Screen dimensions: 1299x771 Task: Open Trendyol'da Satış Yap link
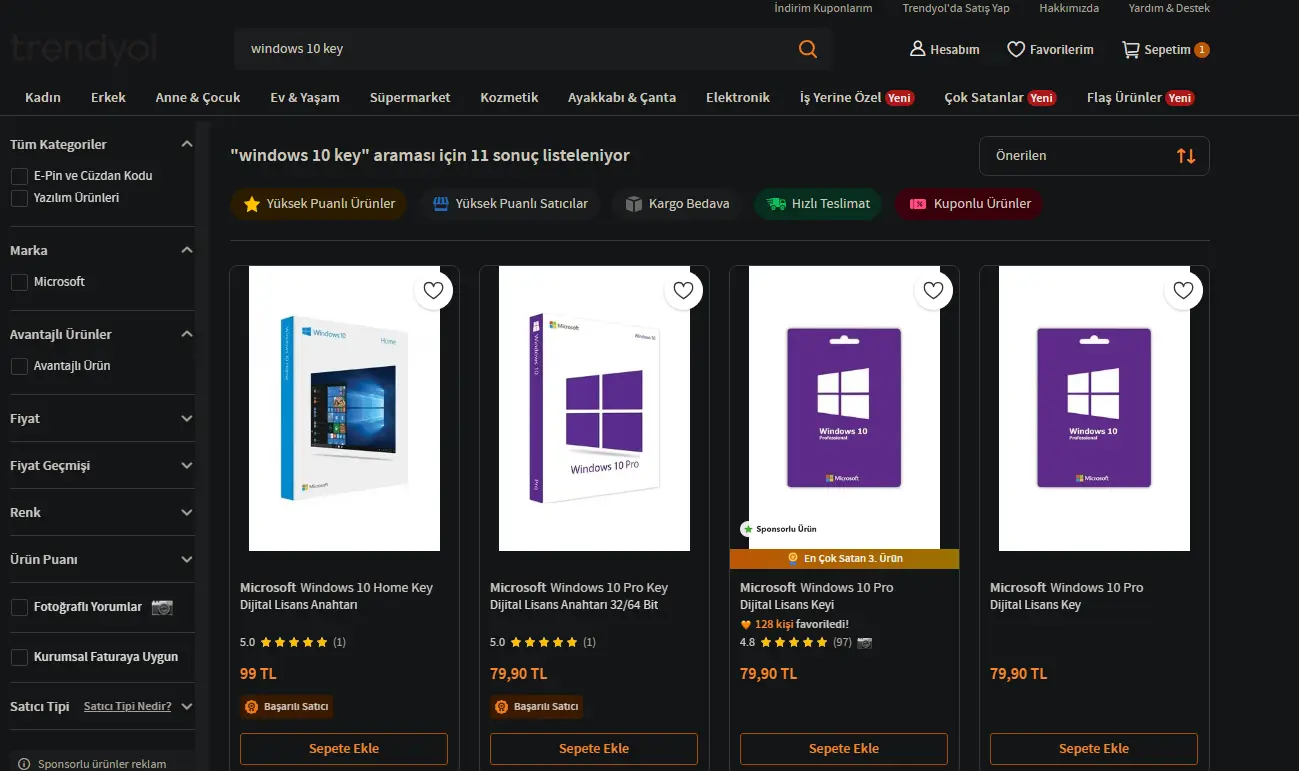[x=956, y=8]
